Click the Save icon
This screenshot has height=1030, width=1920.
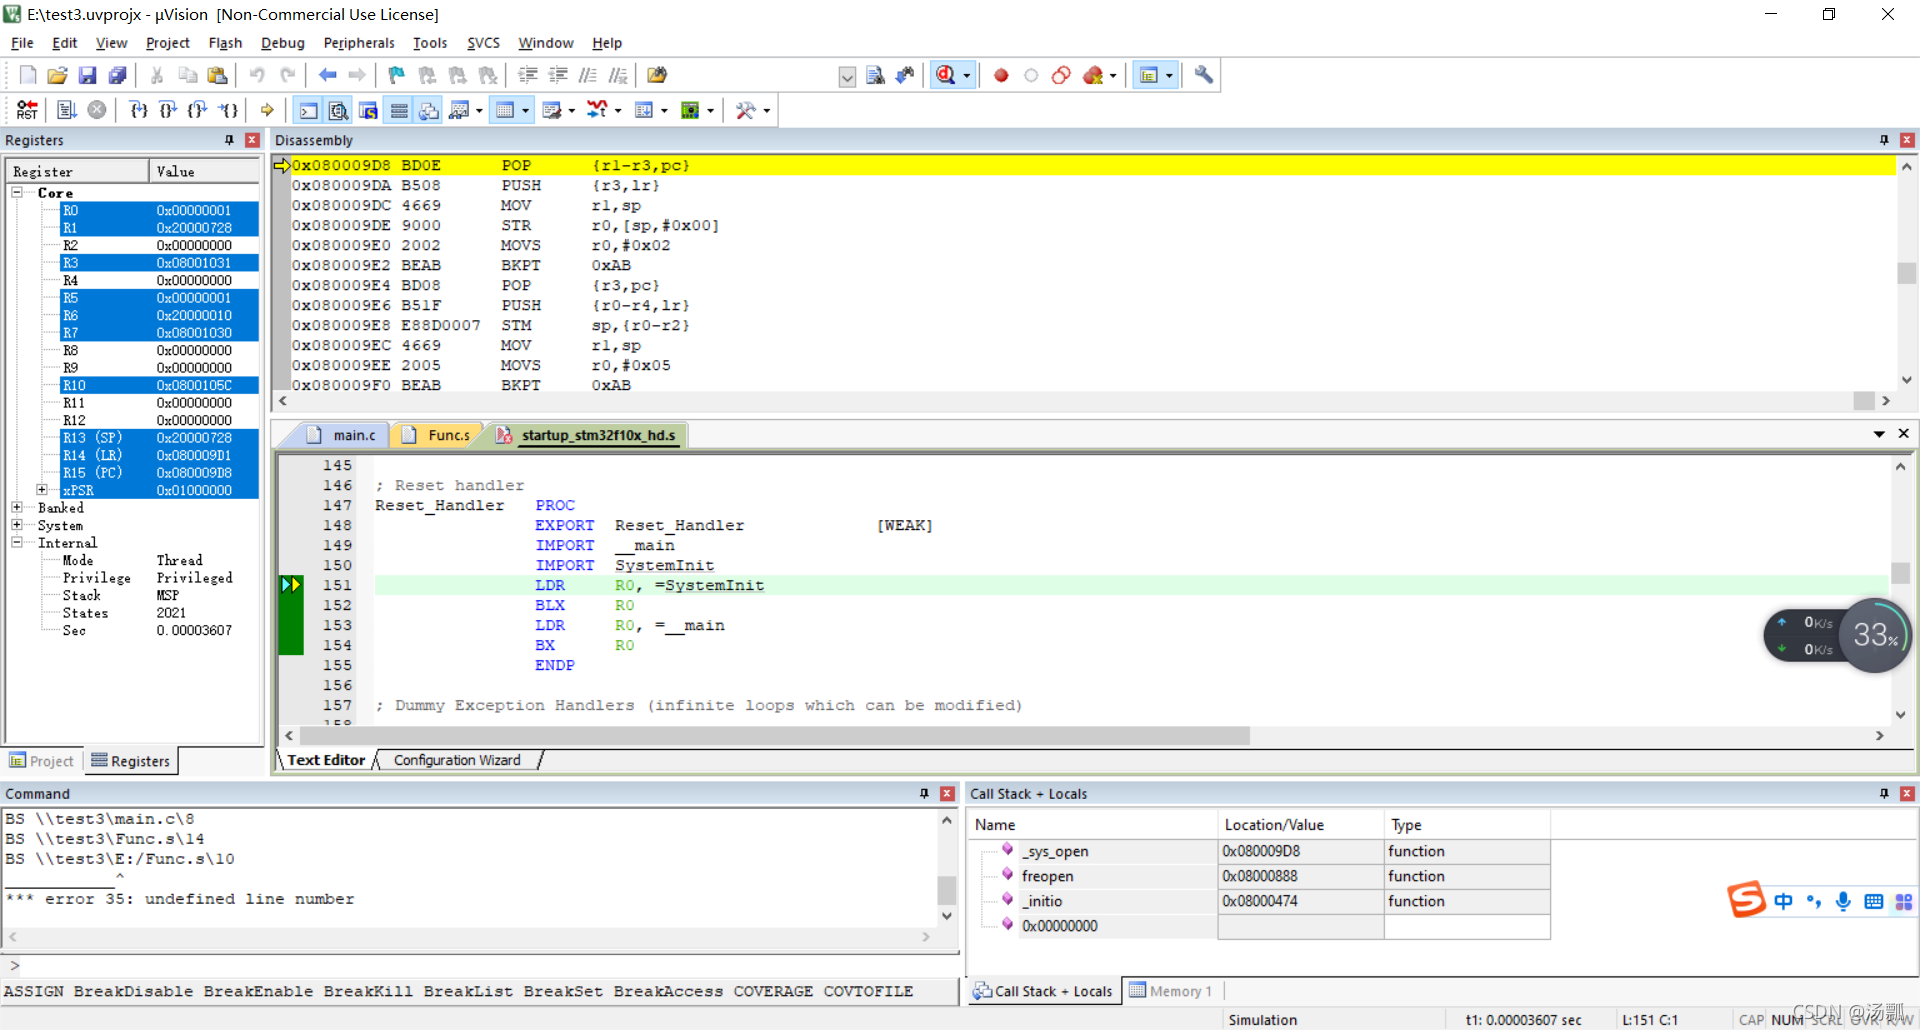pyautogui.click(x=87, y=75)
